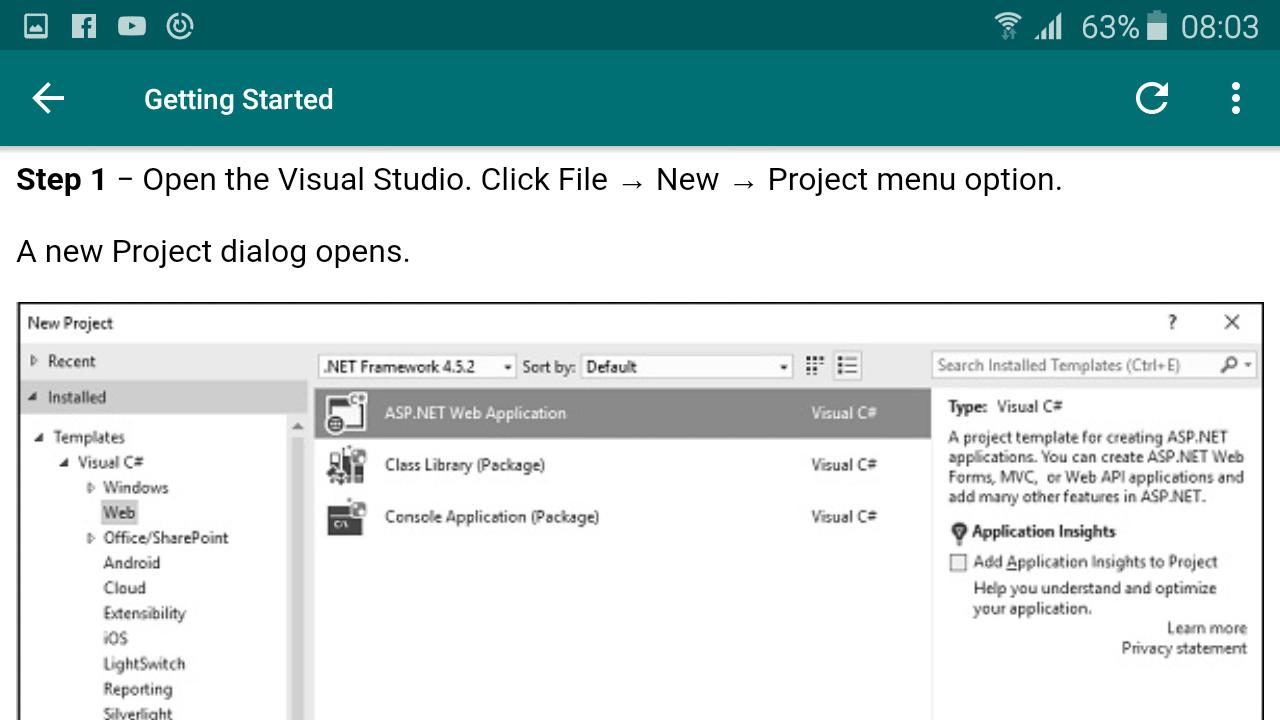Switch to small icons grid view

tap(815, 366)
